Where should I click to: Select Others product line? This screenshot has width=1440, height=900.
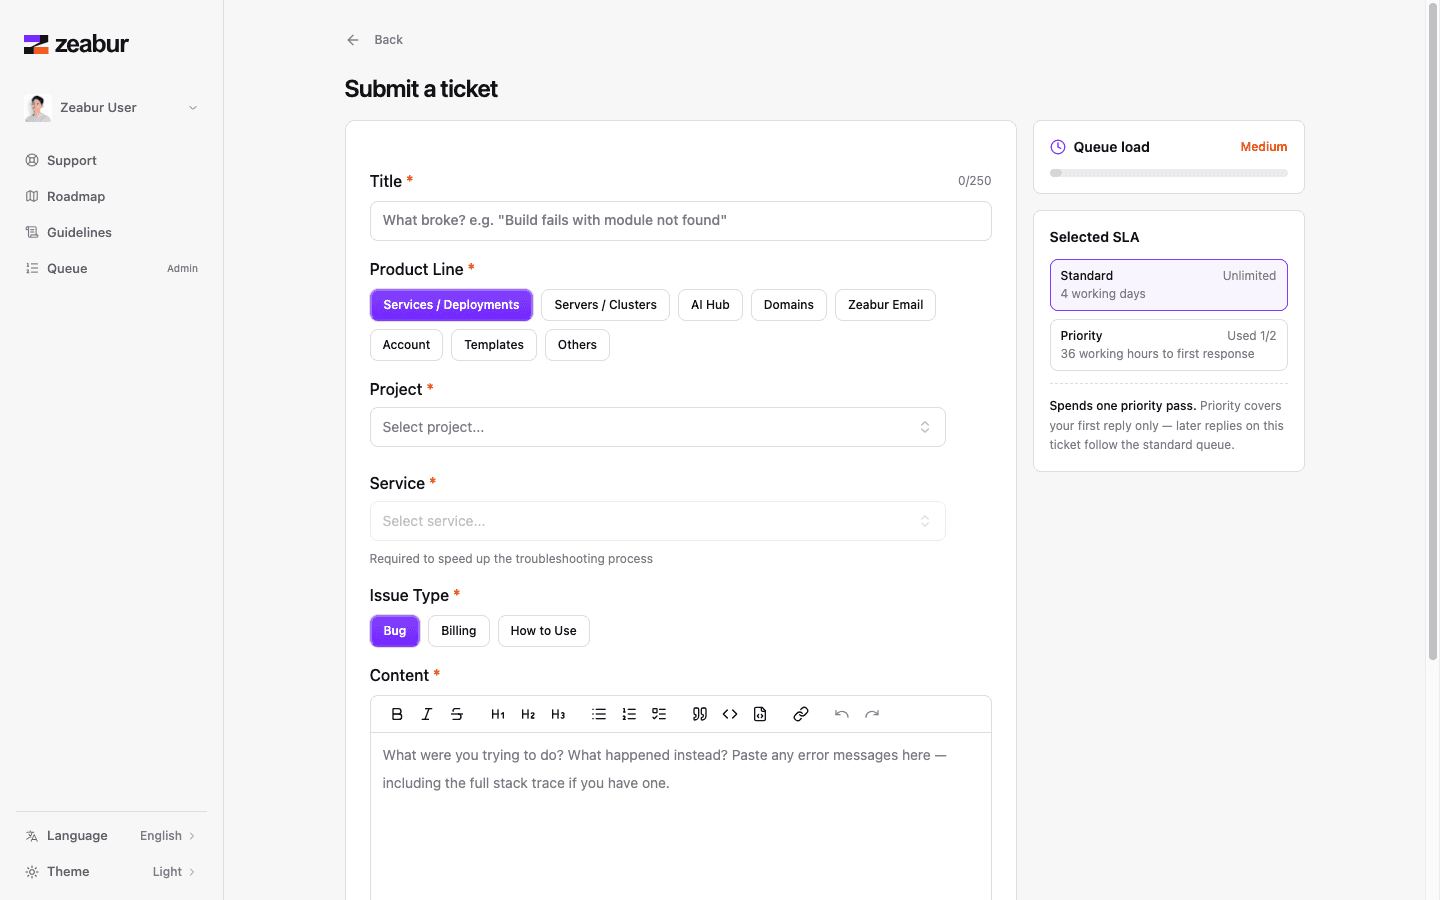pyautogui.click(x=577, y=345)
